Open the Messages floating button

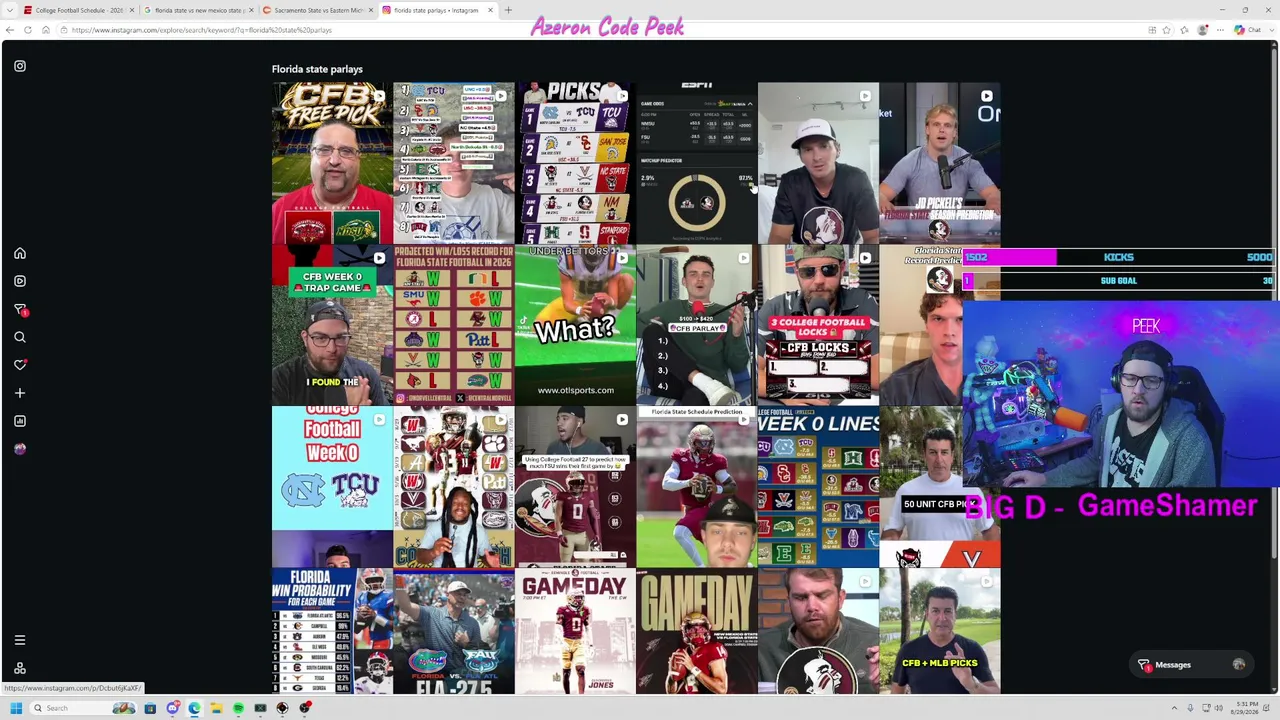[x=1193, y=665]
